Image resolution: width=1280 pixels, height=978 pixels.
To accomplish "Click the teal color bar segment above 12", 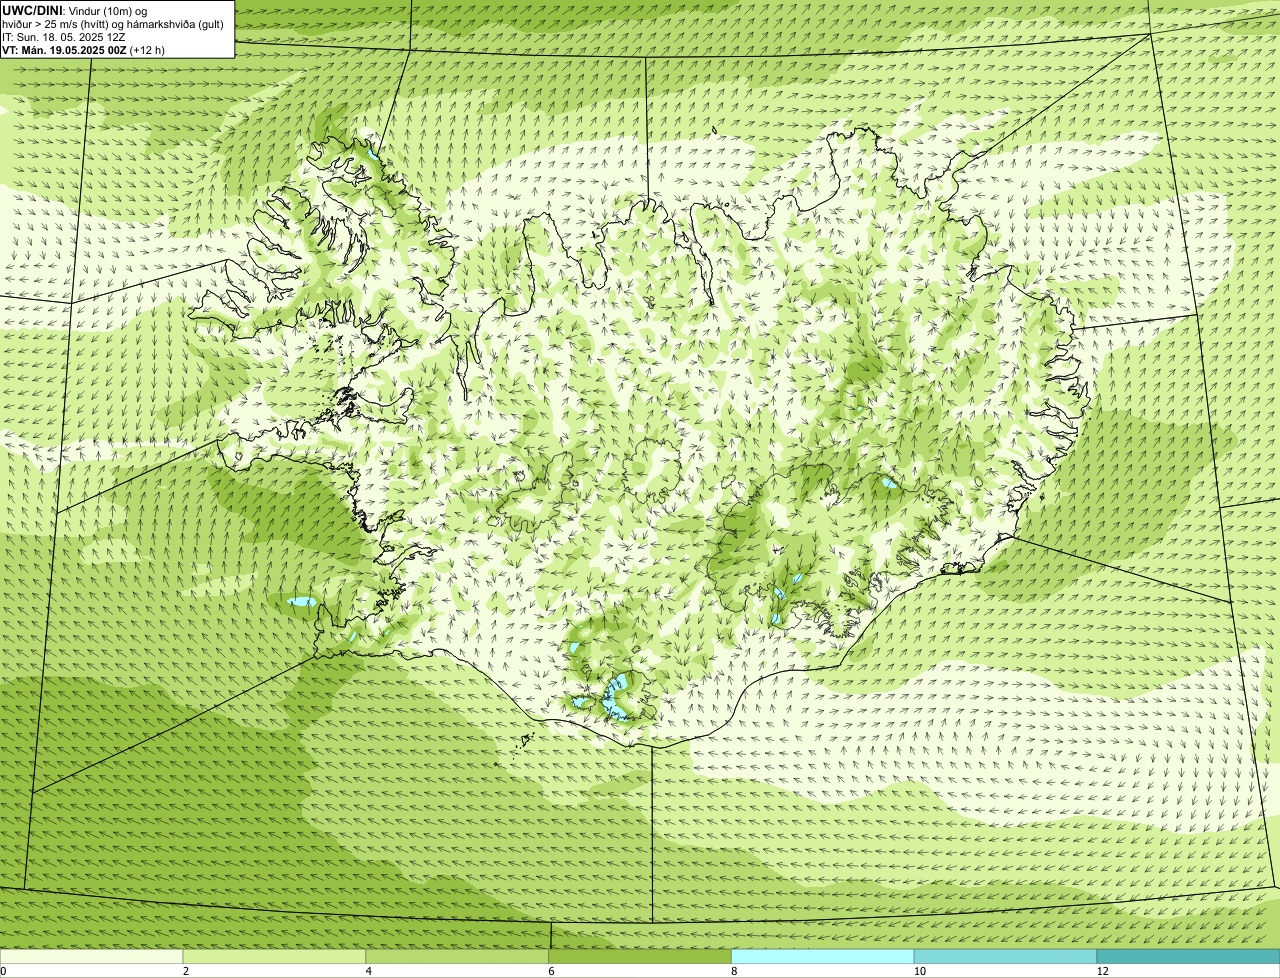I will click(x=1188, y=957).
